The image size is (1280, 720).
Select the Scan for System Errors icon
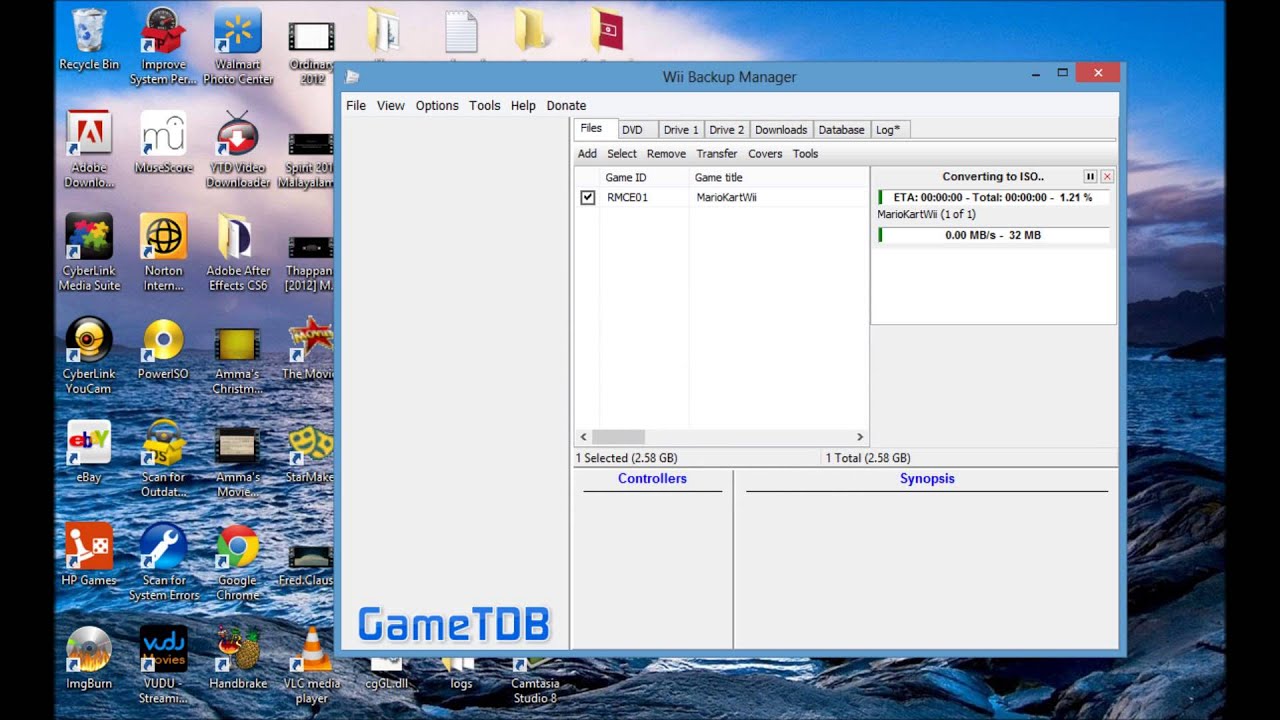pyautogui.click(x=163, y=561)
